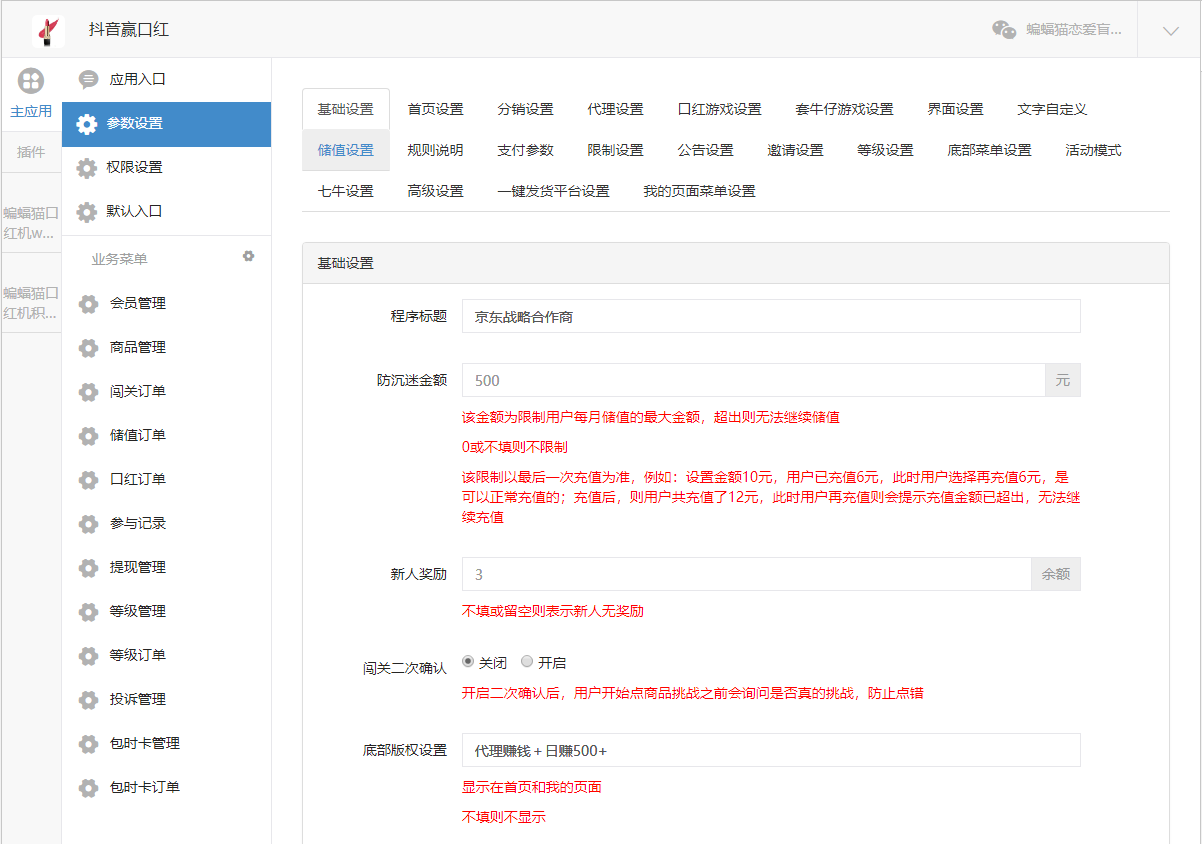Switch to 等级设置 tab
The image size is (1202, 844).
(x=885, y=150)
